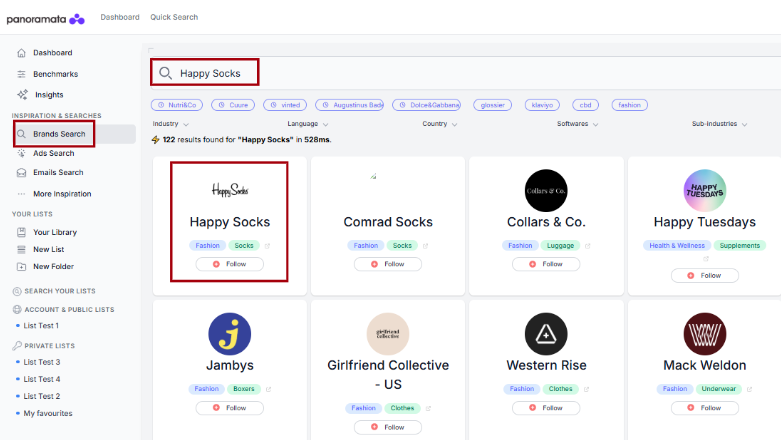The image size is (781, 440).
Task: Open the Collars & Co. logo
Action: pos(546,190)
